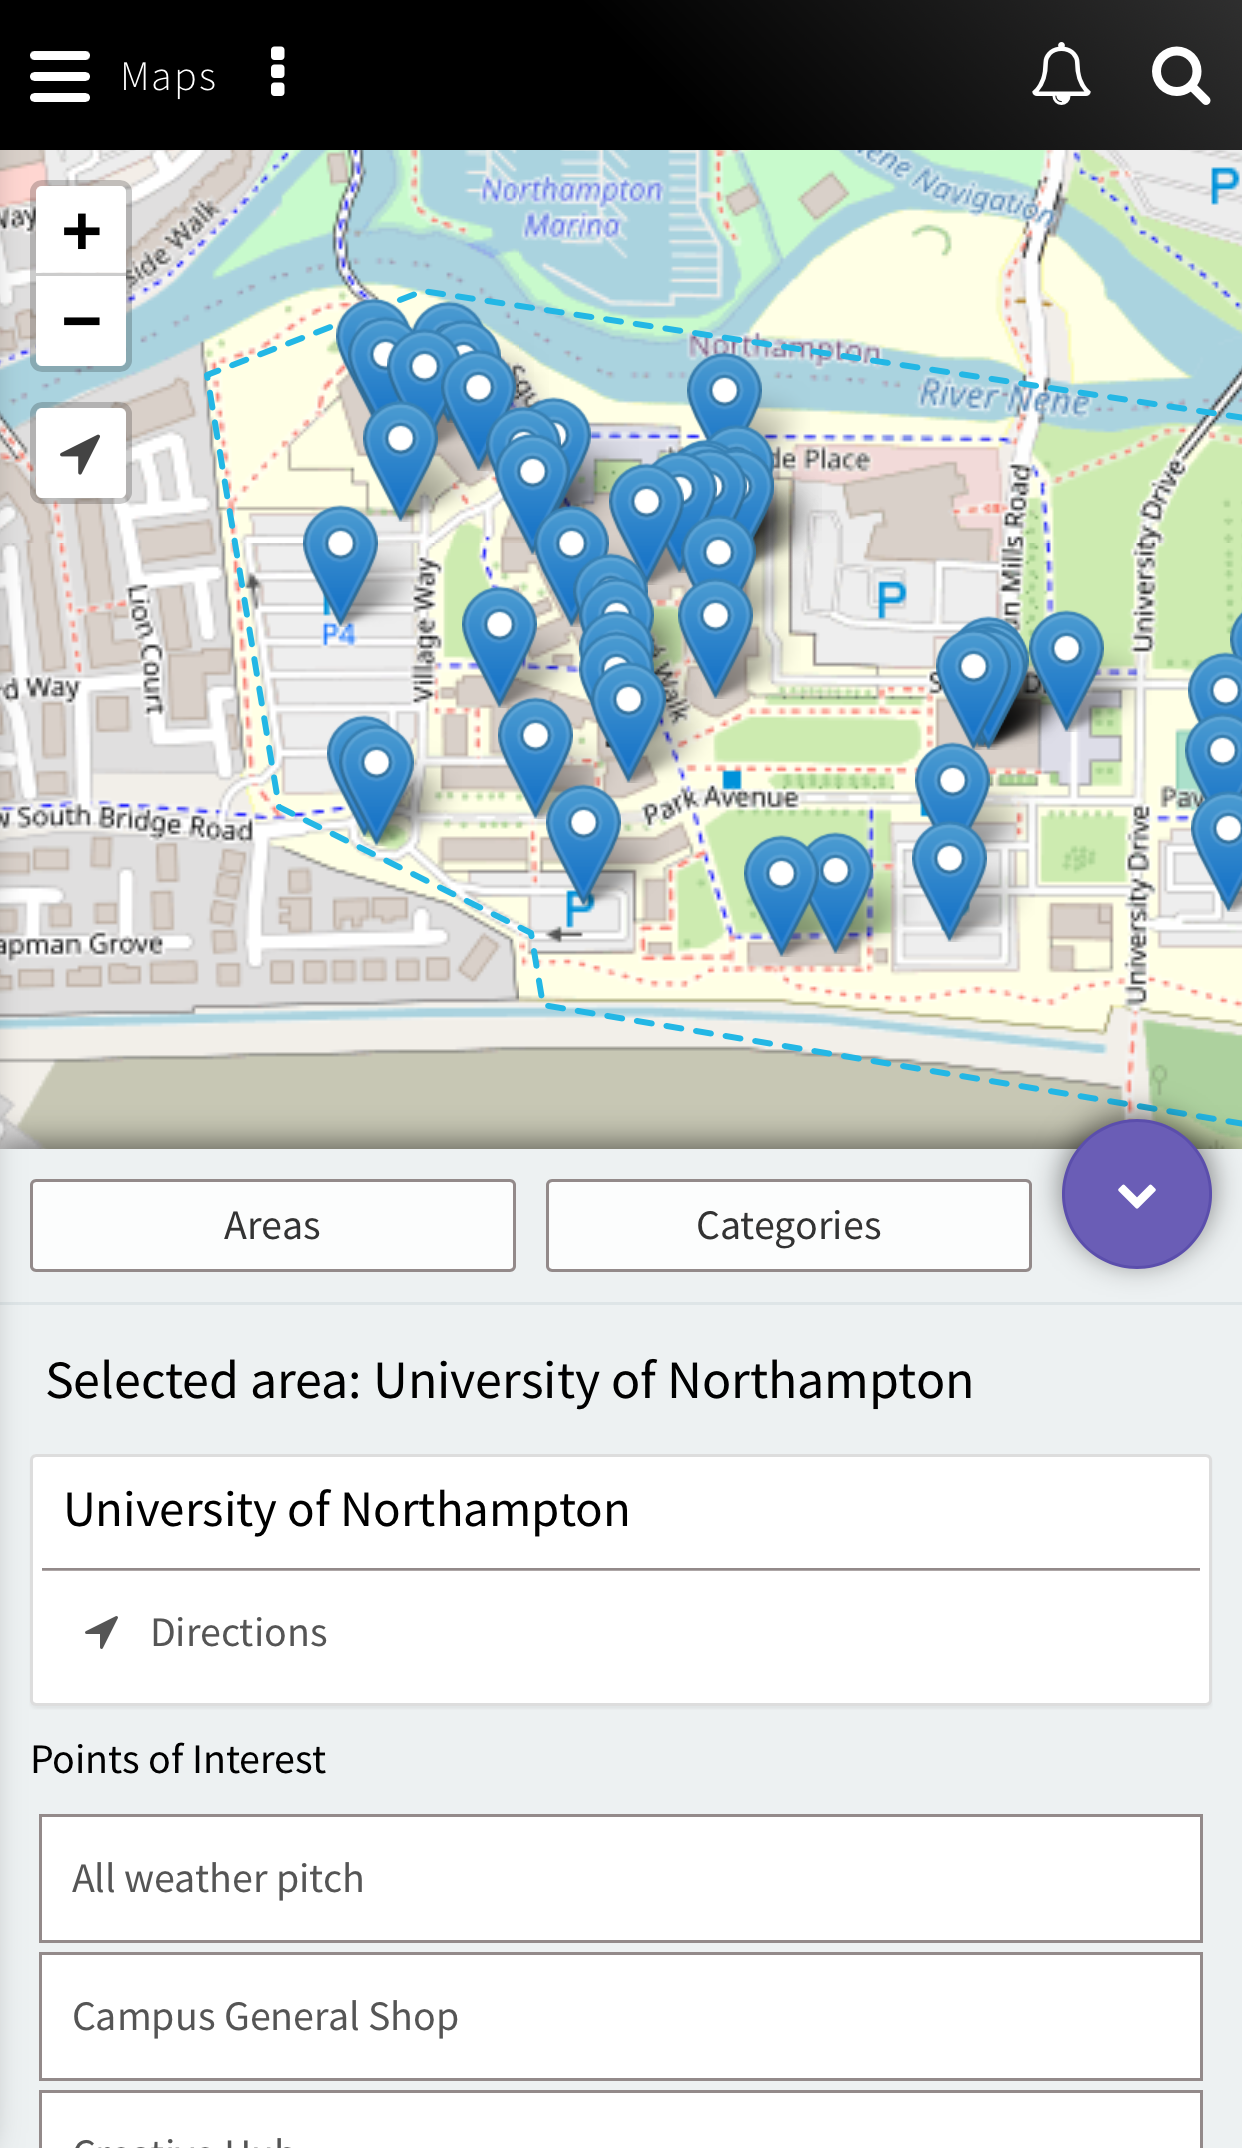Viewport: 1242px width, 2148px height.
Task: Open the search magnifier
Action: click(x=1180, y=76)
